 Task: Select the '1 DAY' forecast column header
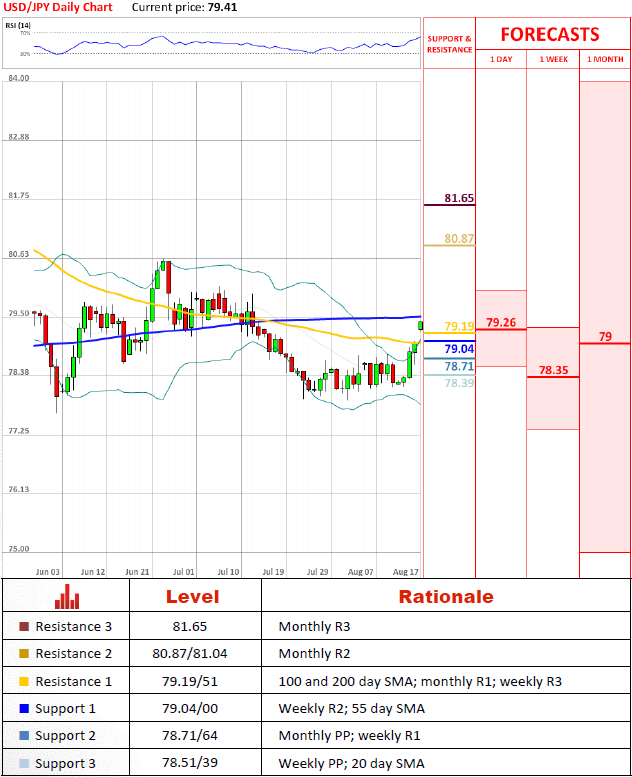click(501, 59)
